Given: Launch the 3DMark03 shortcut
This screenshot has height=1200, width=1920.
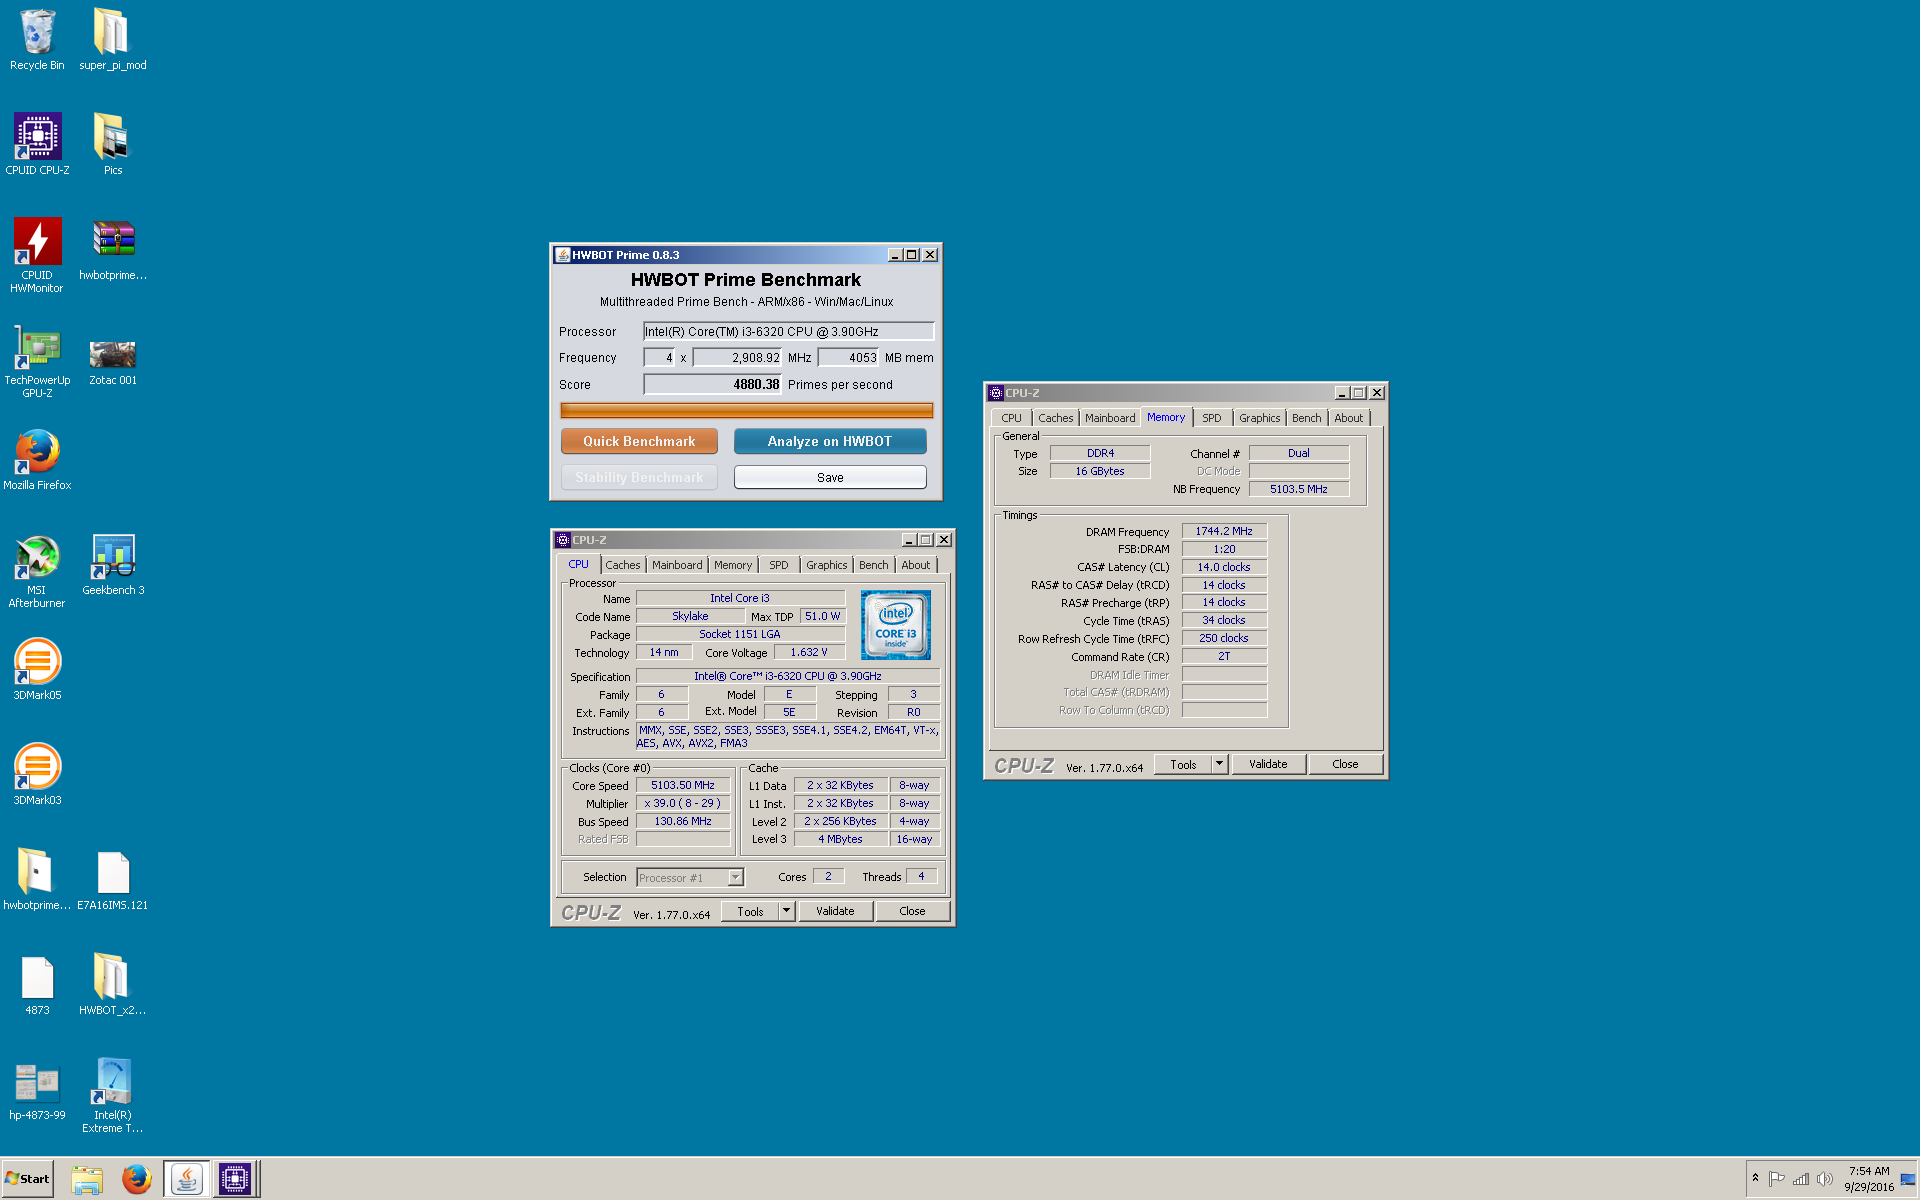Looking at the screenshot, I should (37, 775).
